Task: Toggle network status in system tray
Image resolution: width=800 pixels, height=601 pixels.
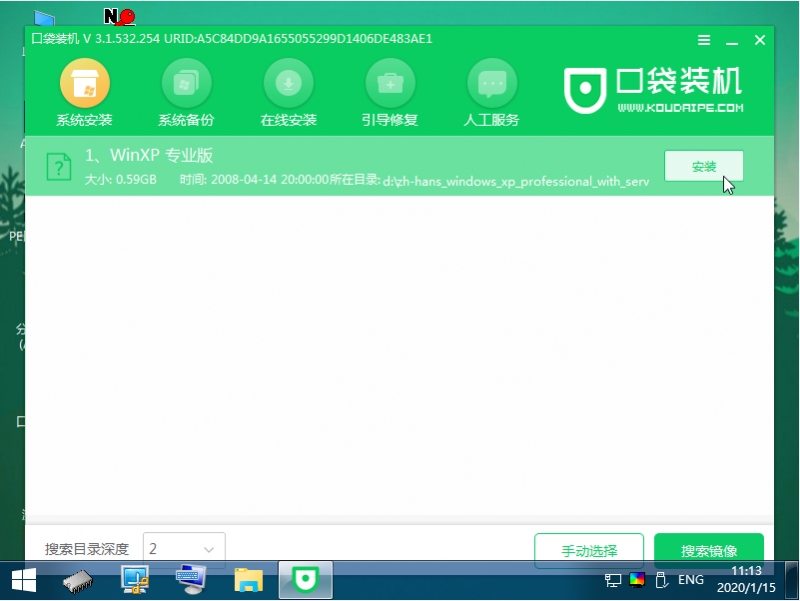Action: (612, 580)
